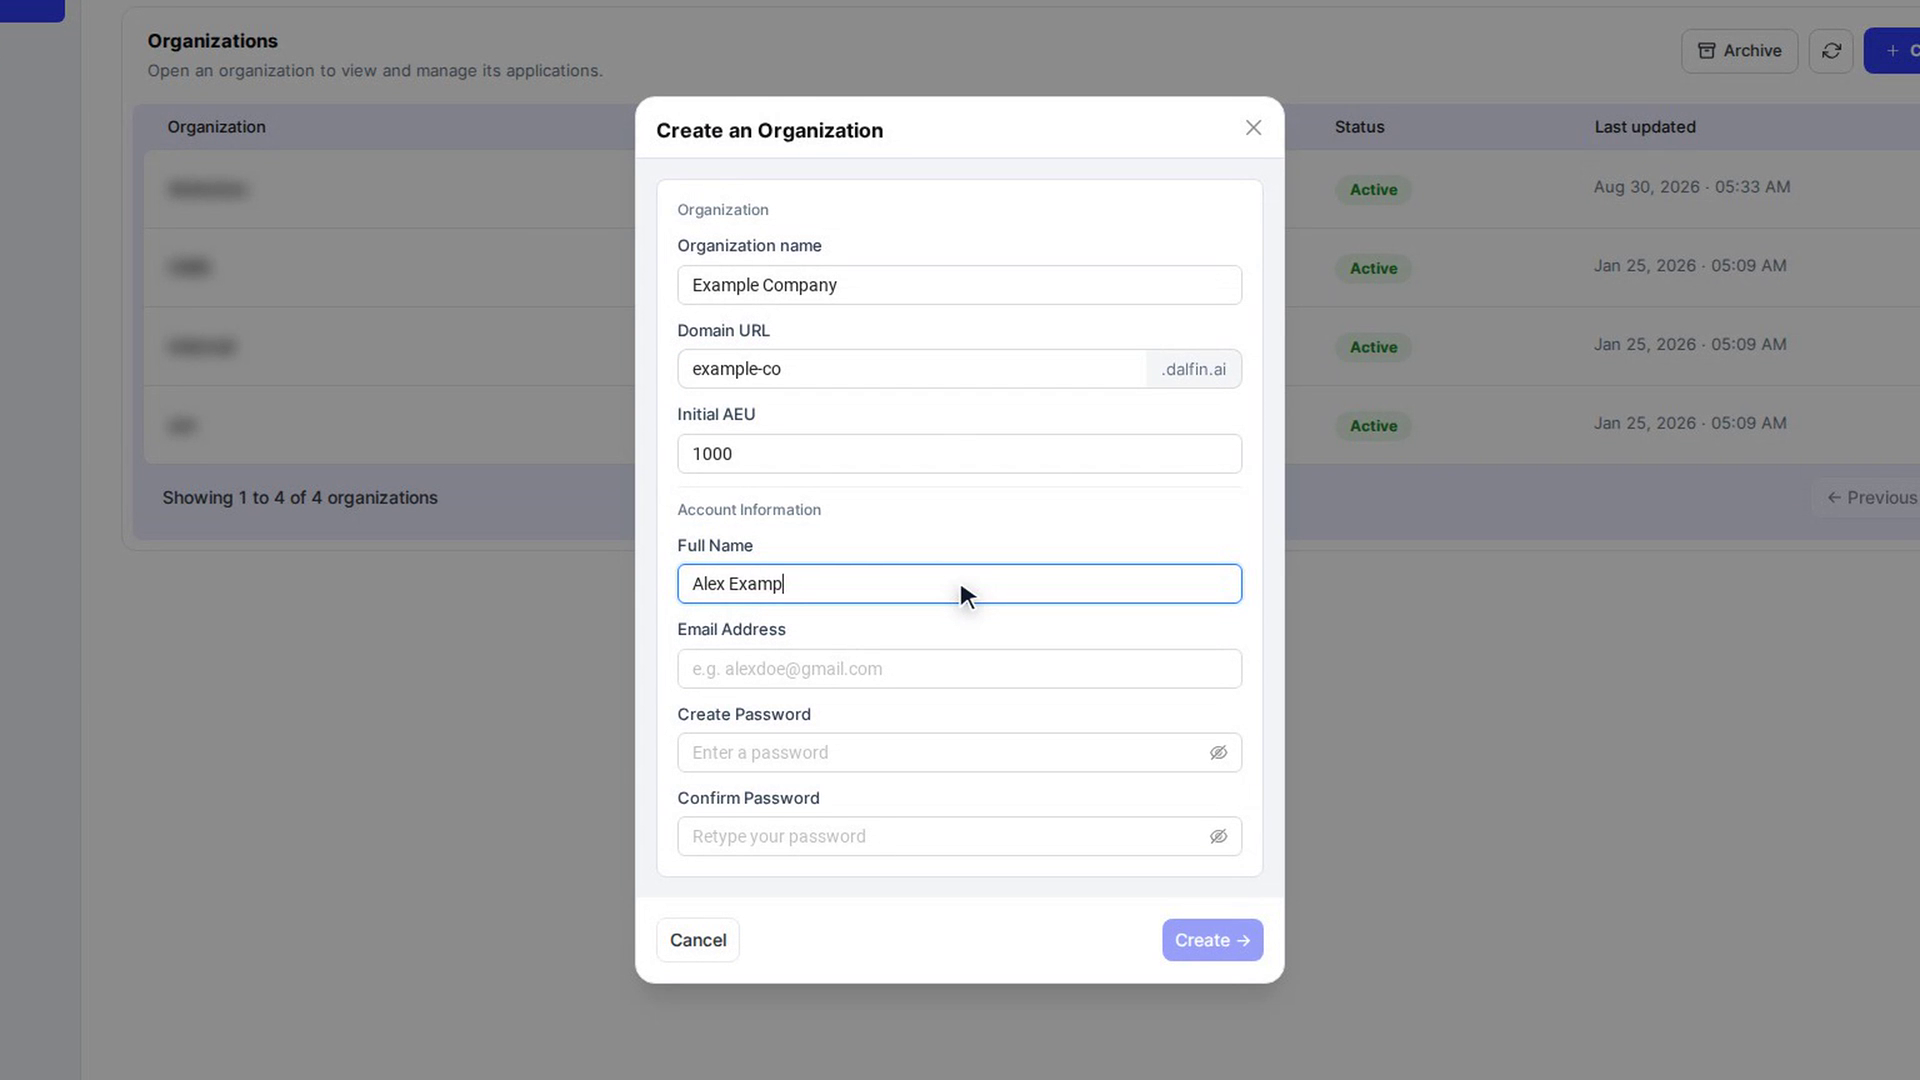Click the Organizations page heading
Viewport: 1920px width, 1080px height.
213,41
